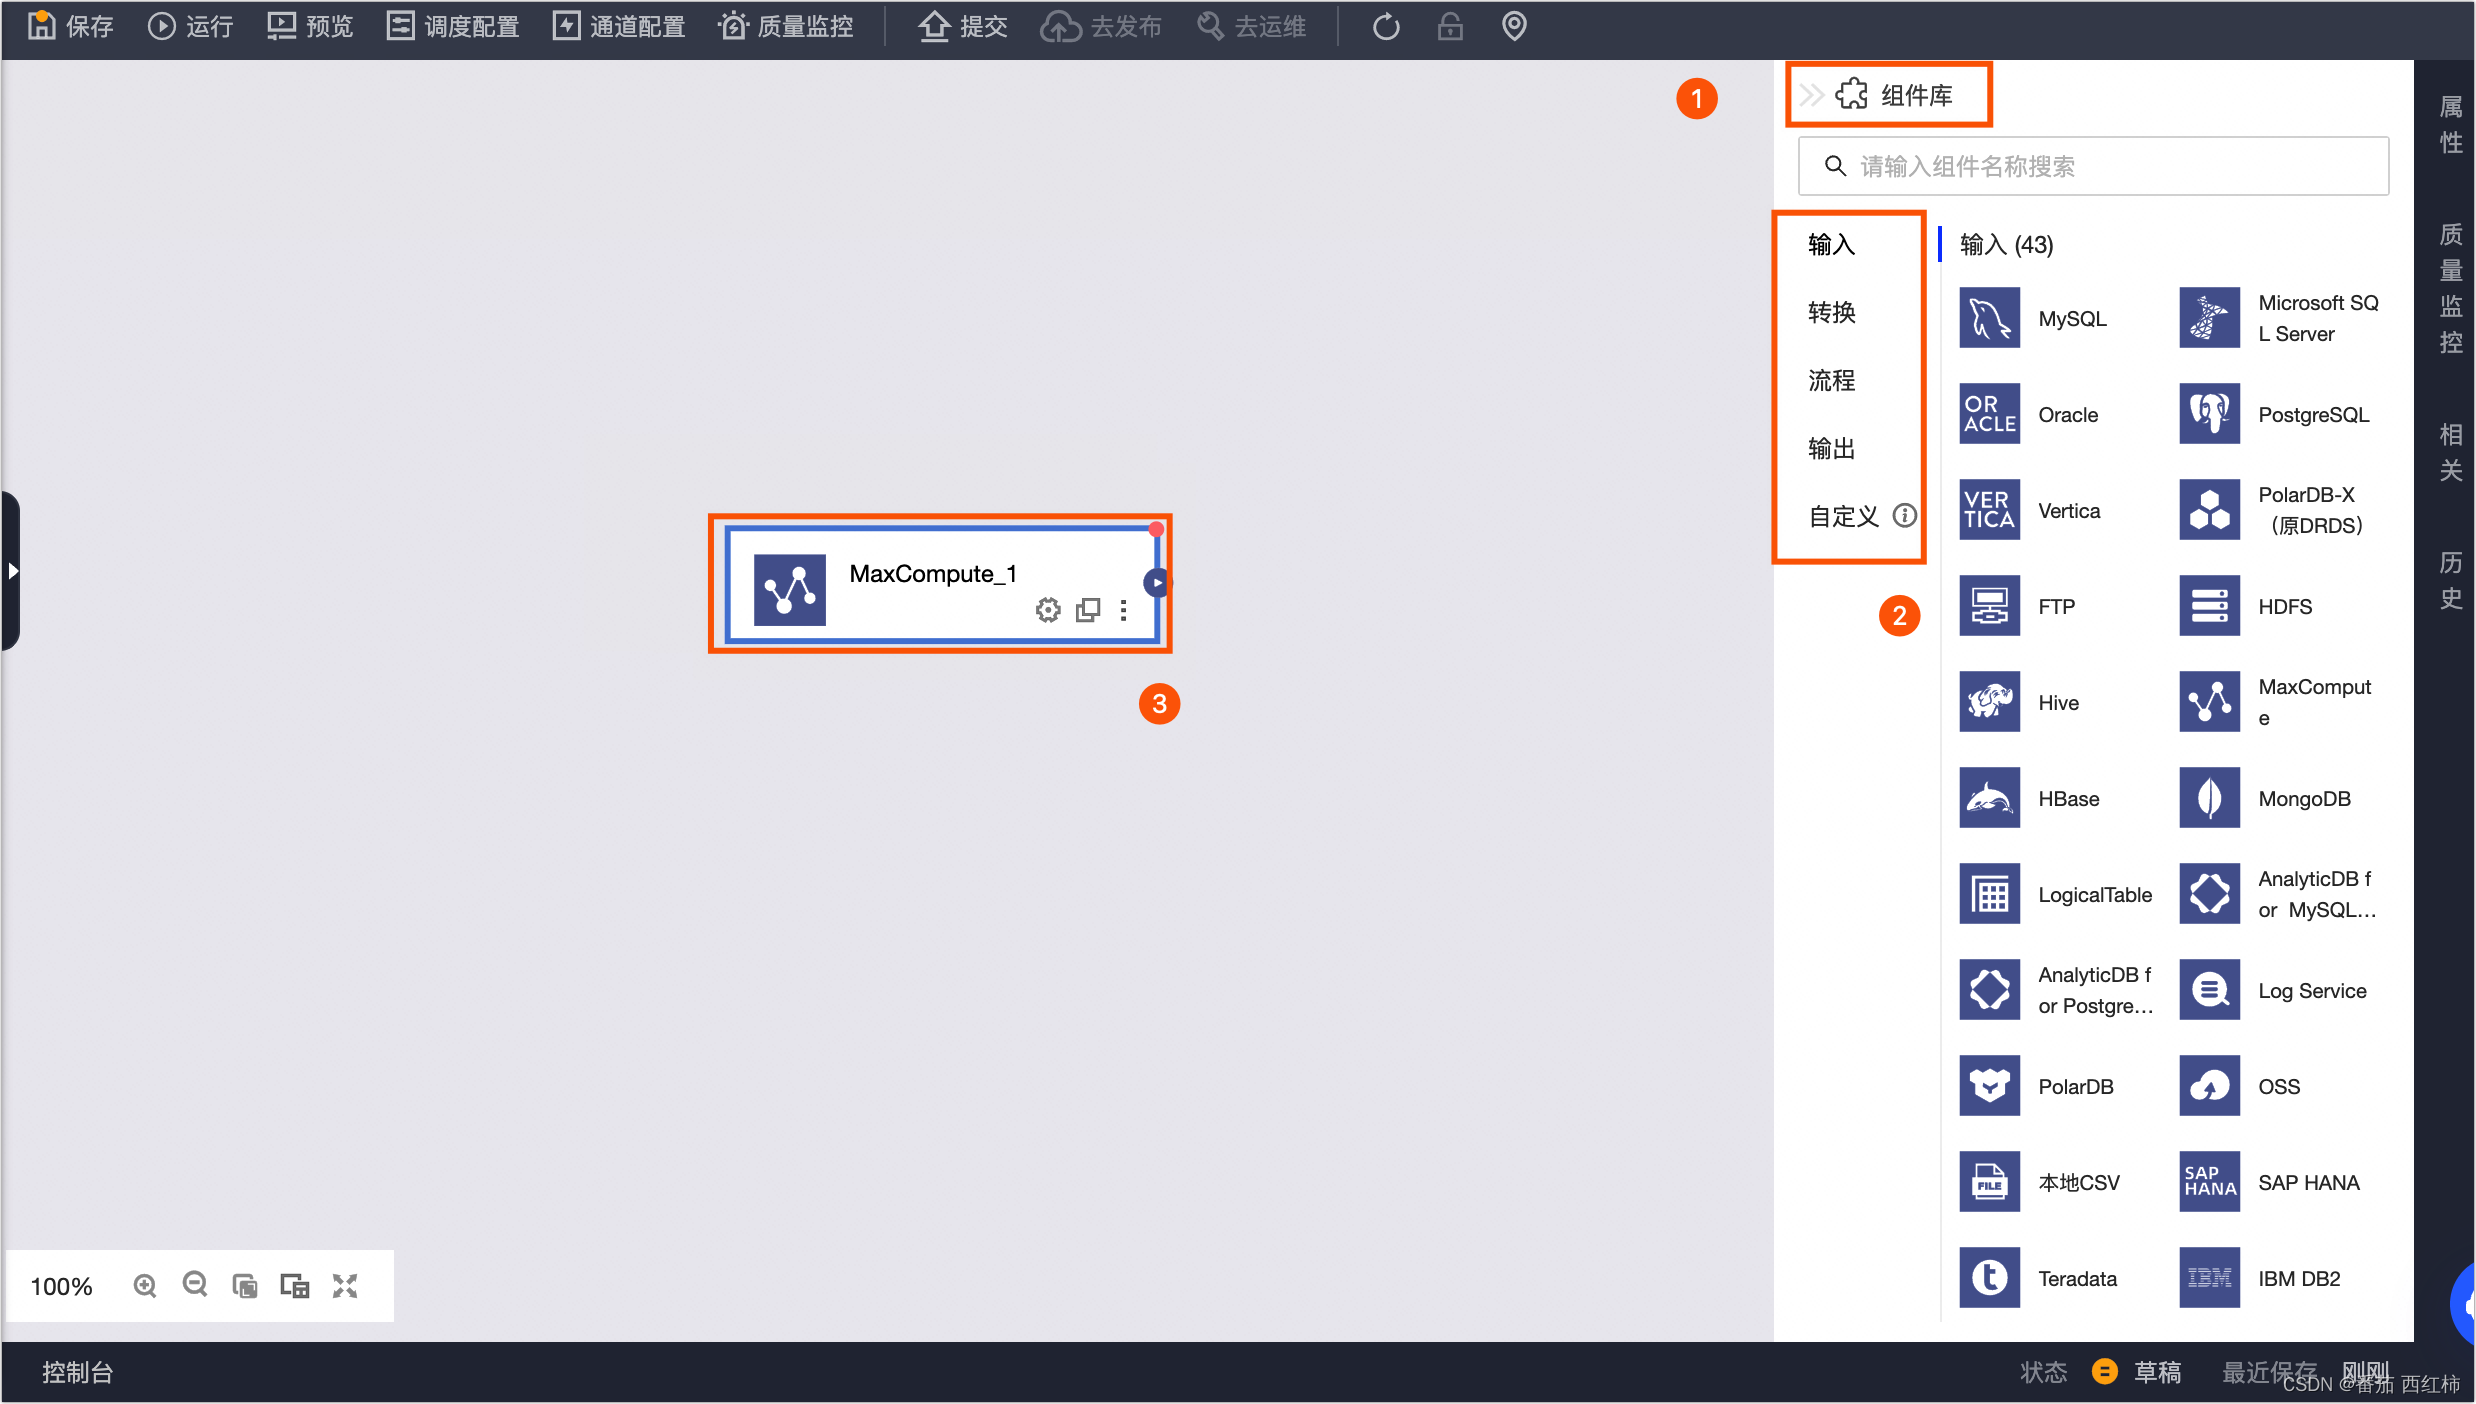Click 保存 save button
The image size is (2476, 1404).
[x=70, y=26]
